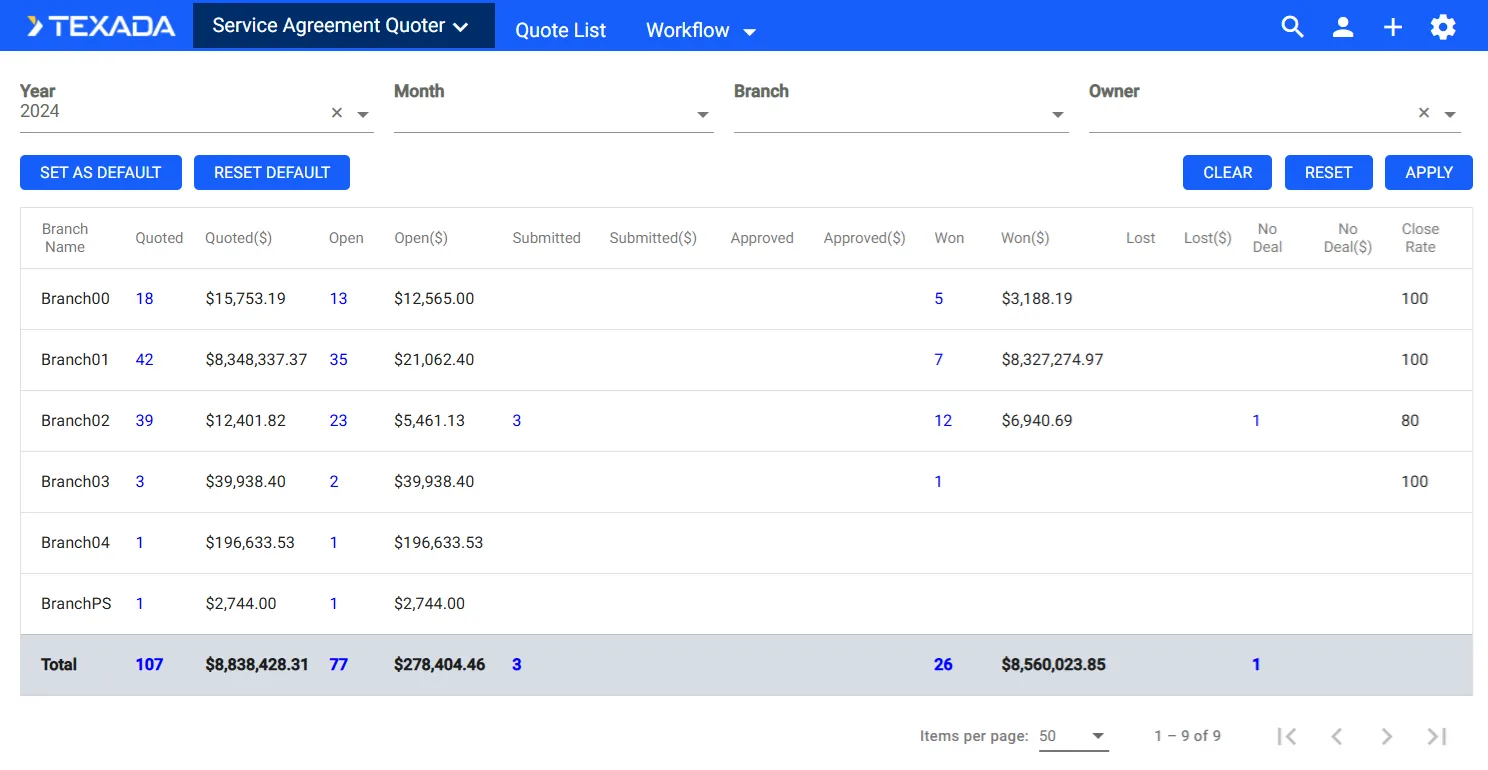The image size is (1488, 770).
Task: Click the Close Rate column header
Action: [1419, 238]
